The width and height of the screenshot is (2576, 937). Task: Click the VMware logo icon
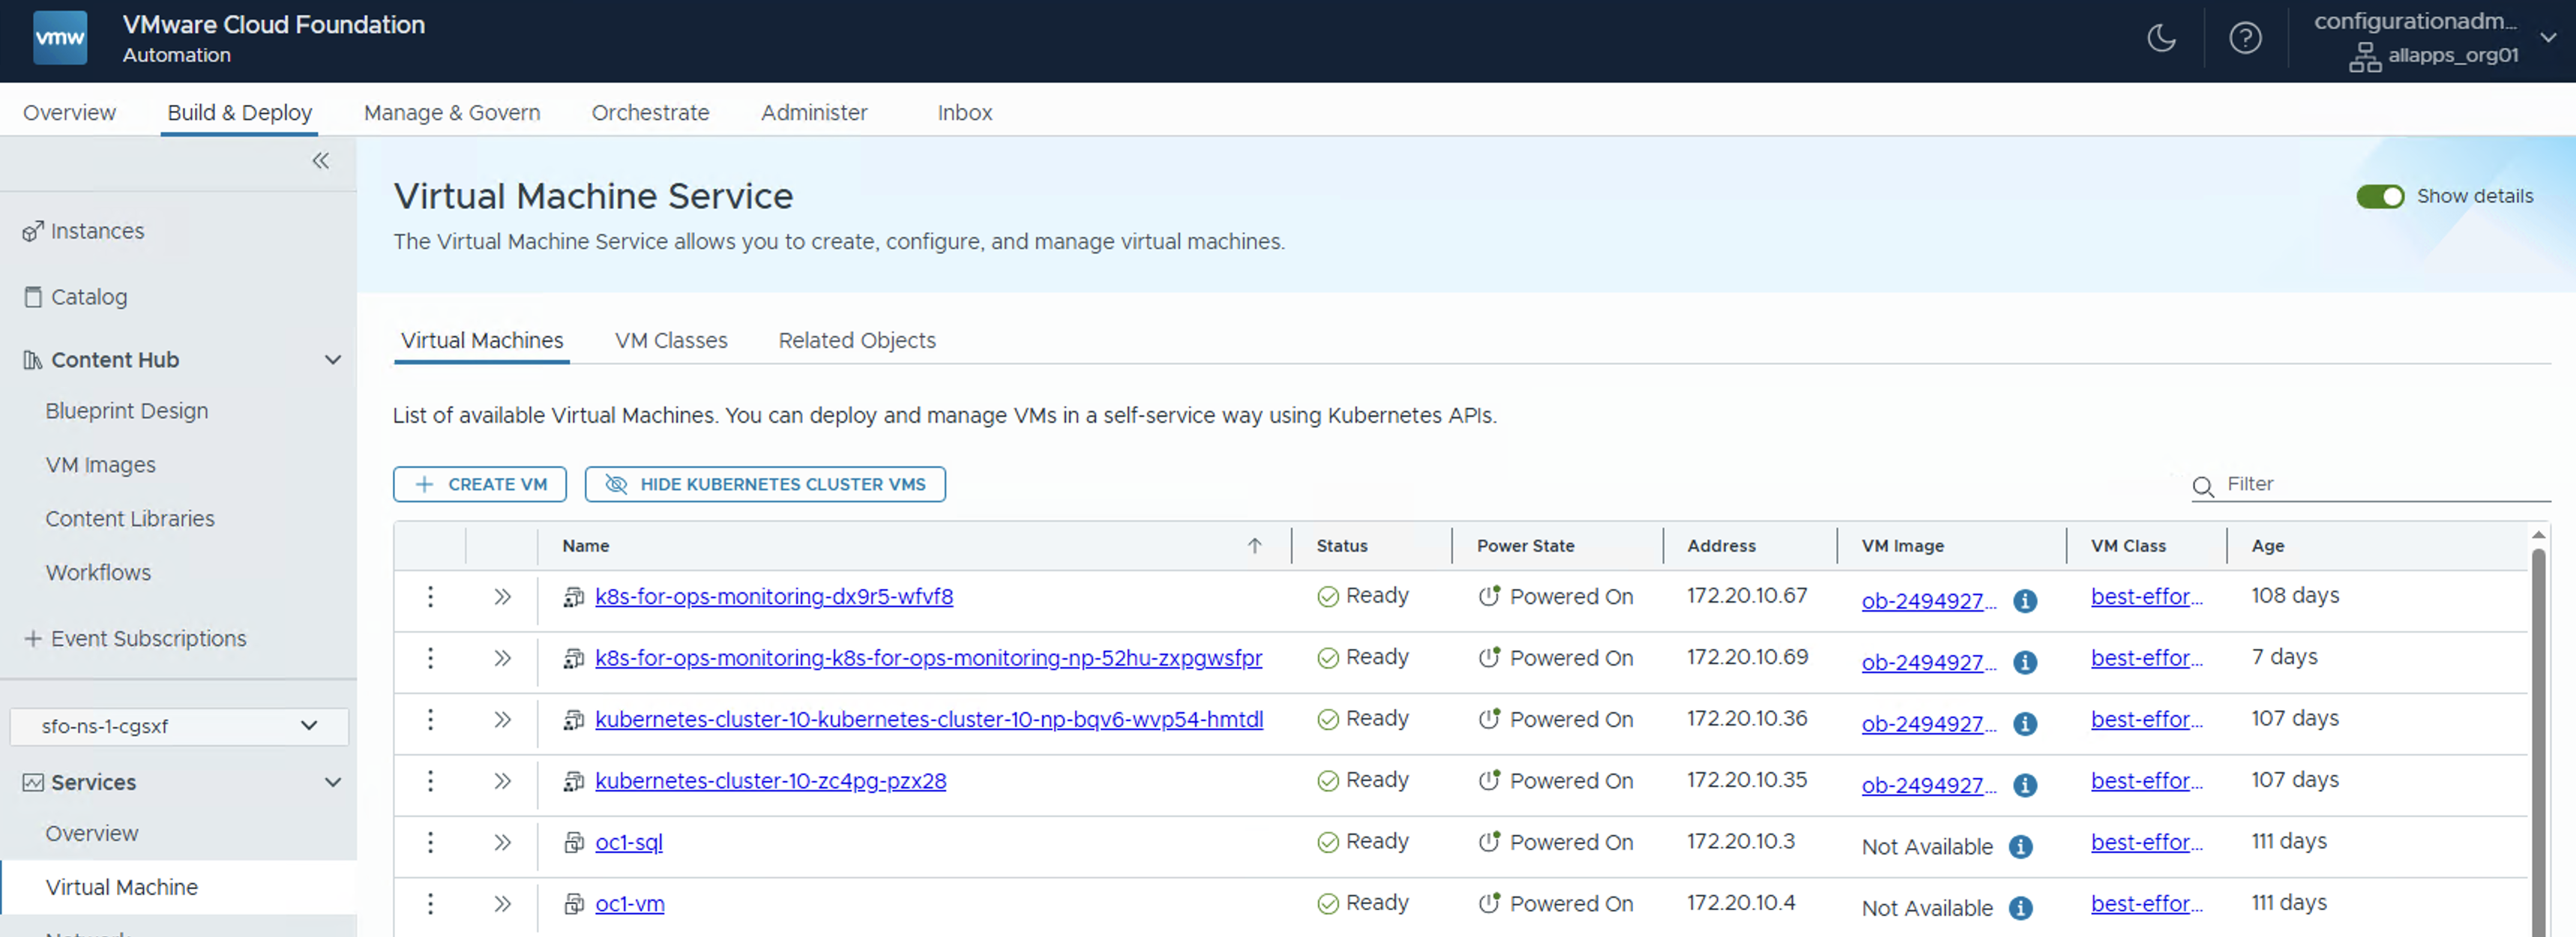60,38
